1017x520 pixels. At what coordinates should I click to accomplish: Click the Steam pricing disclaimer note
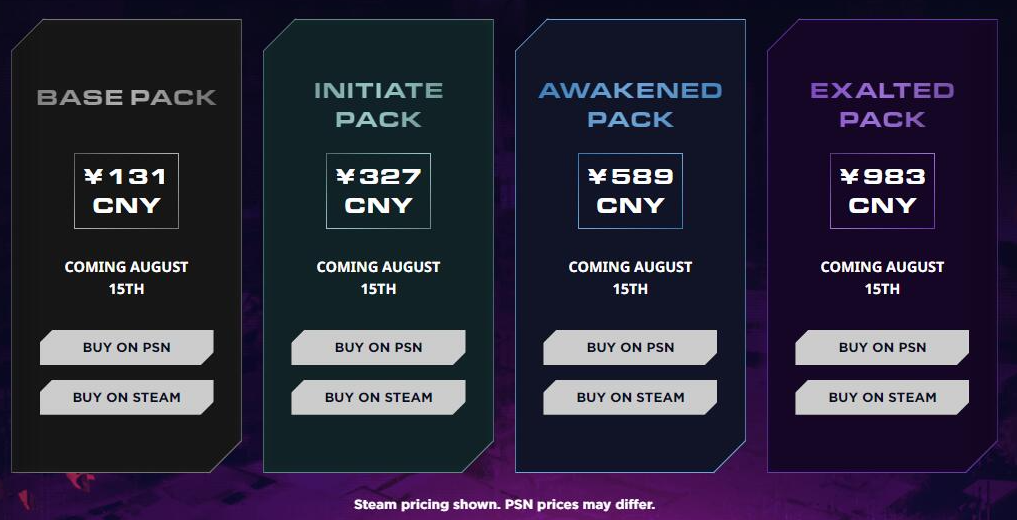[504, 505]
